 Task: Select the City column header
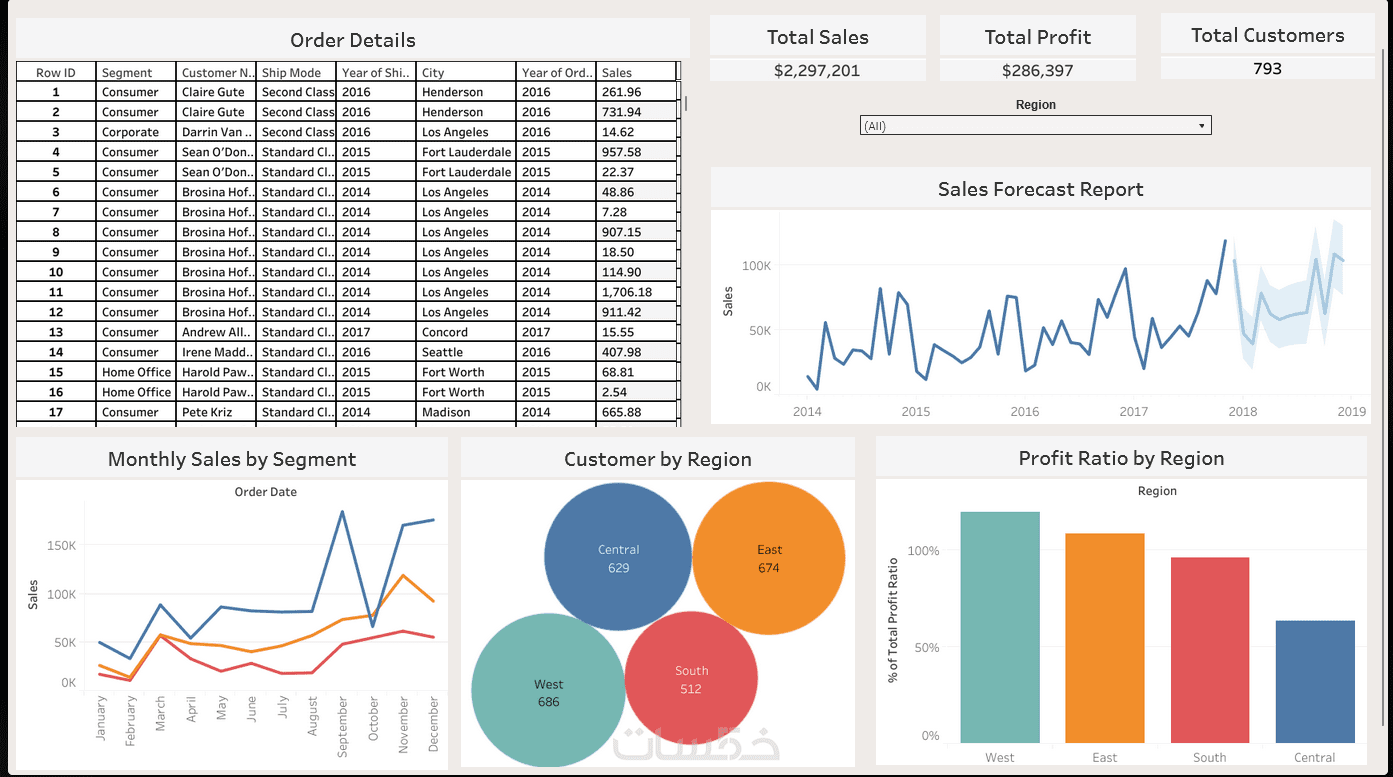467,72
